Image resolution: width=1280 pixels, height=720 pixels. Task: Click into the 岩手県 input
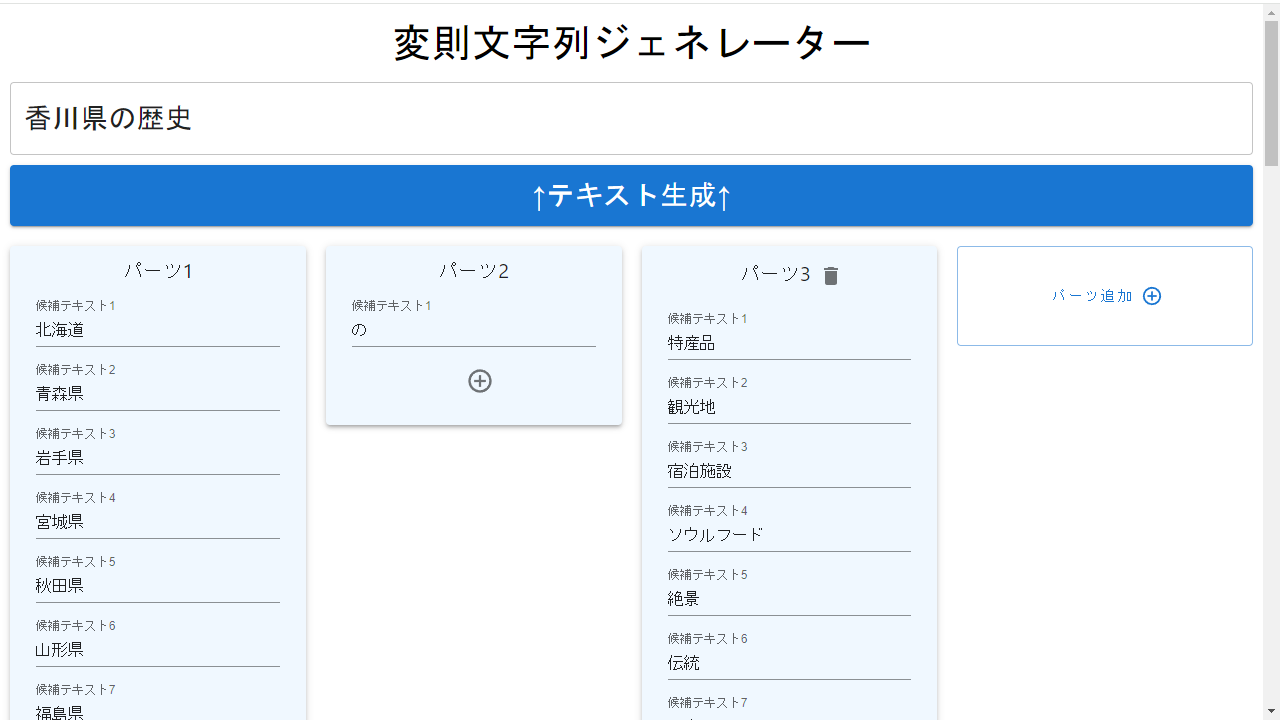pyautogui.click(x=157, y=458)
